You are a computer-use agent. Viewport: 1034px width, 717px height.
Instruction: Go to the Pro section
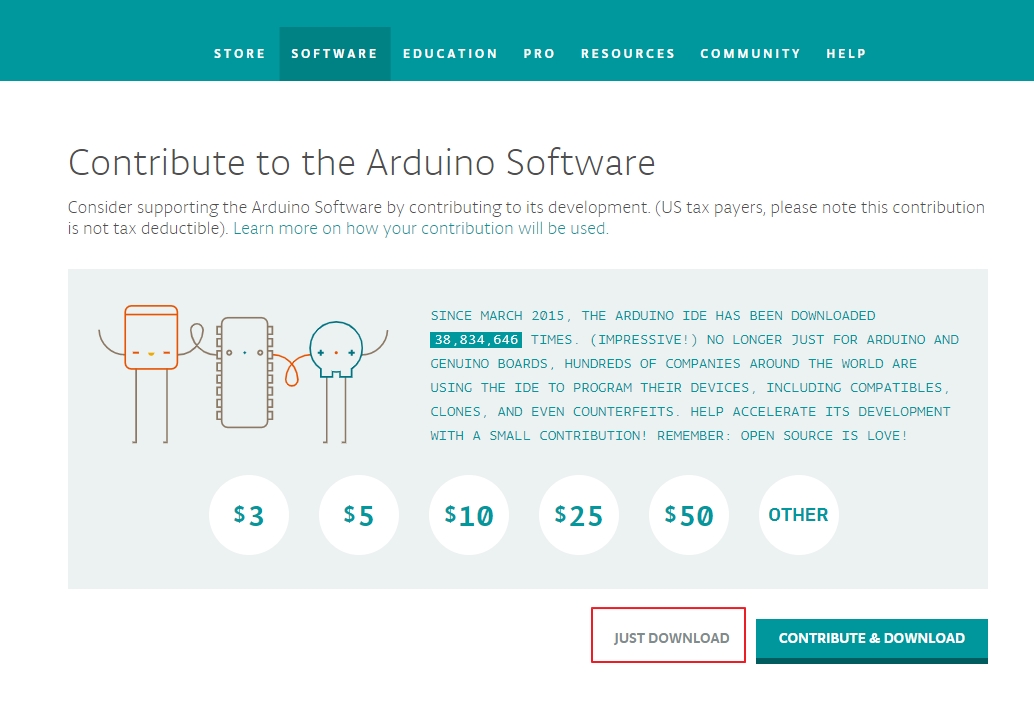[539, 54]
